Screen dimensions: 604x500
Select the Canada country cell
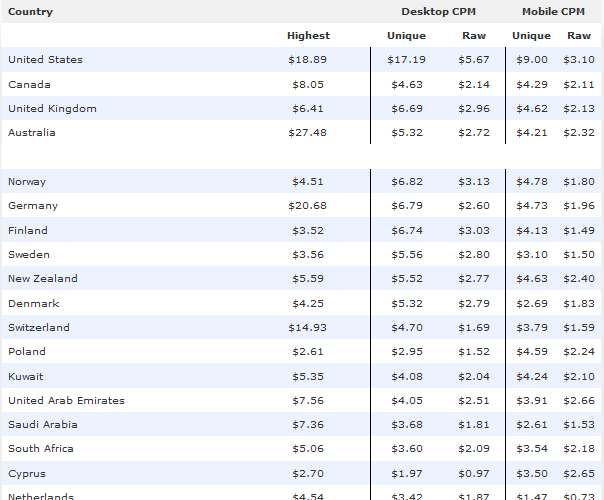[28, 85]
